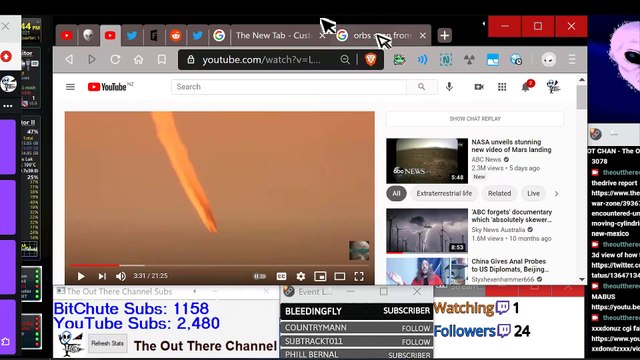
Task: Click Refresh Stats button in Subs window
Action: (107, 343)
